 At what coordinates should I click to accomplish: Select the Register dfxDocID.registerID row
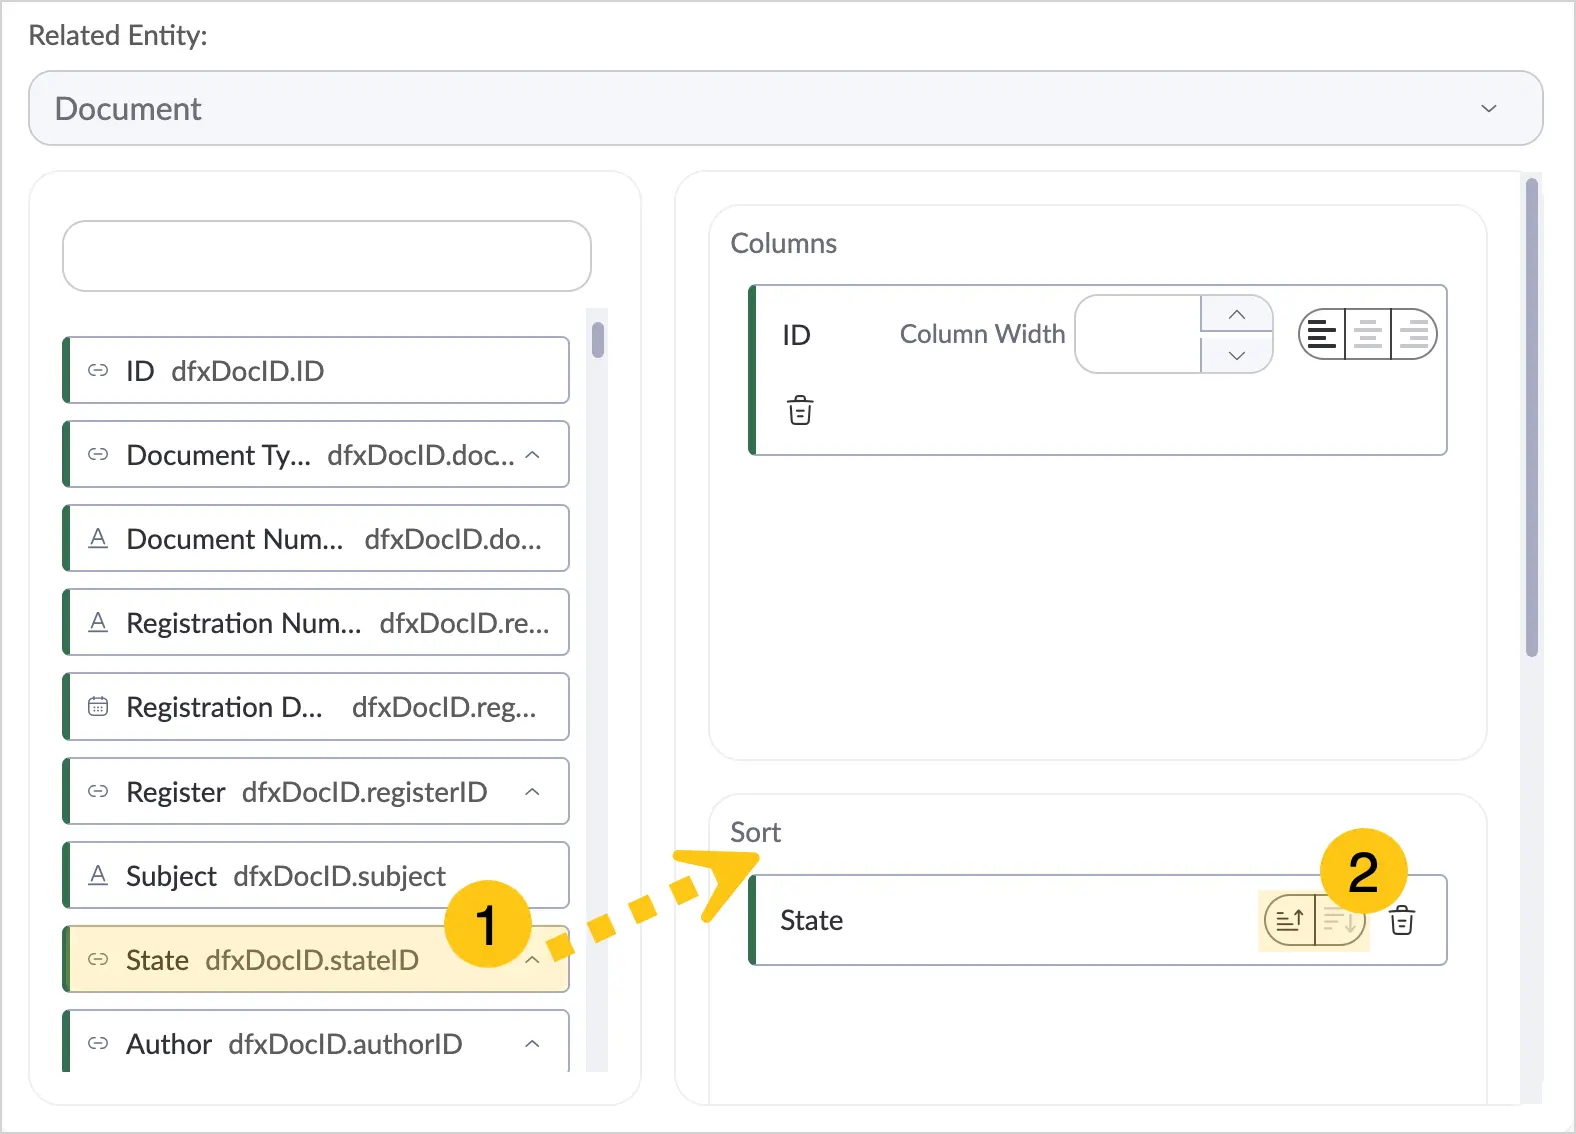pyautogui.click(x=316, y=791)
